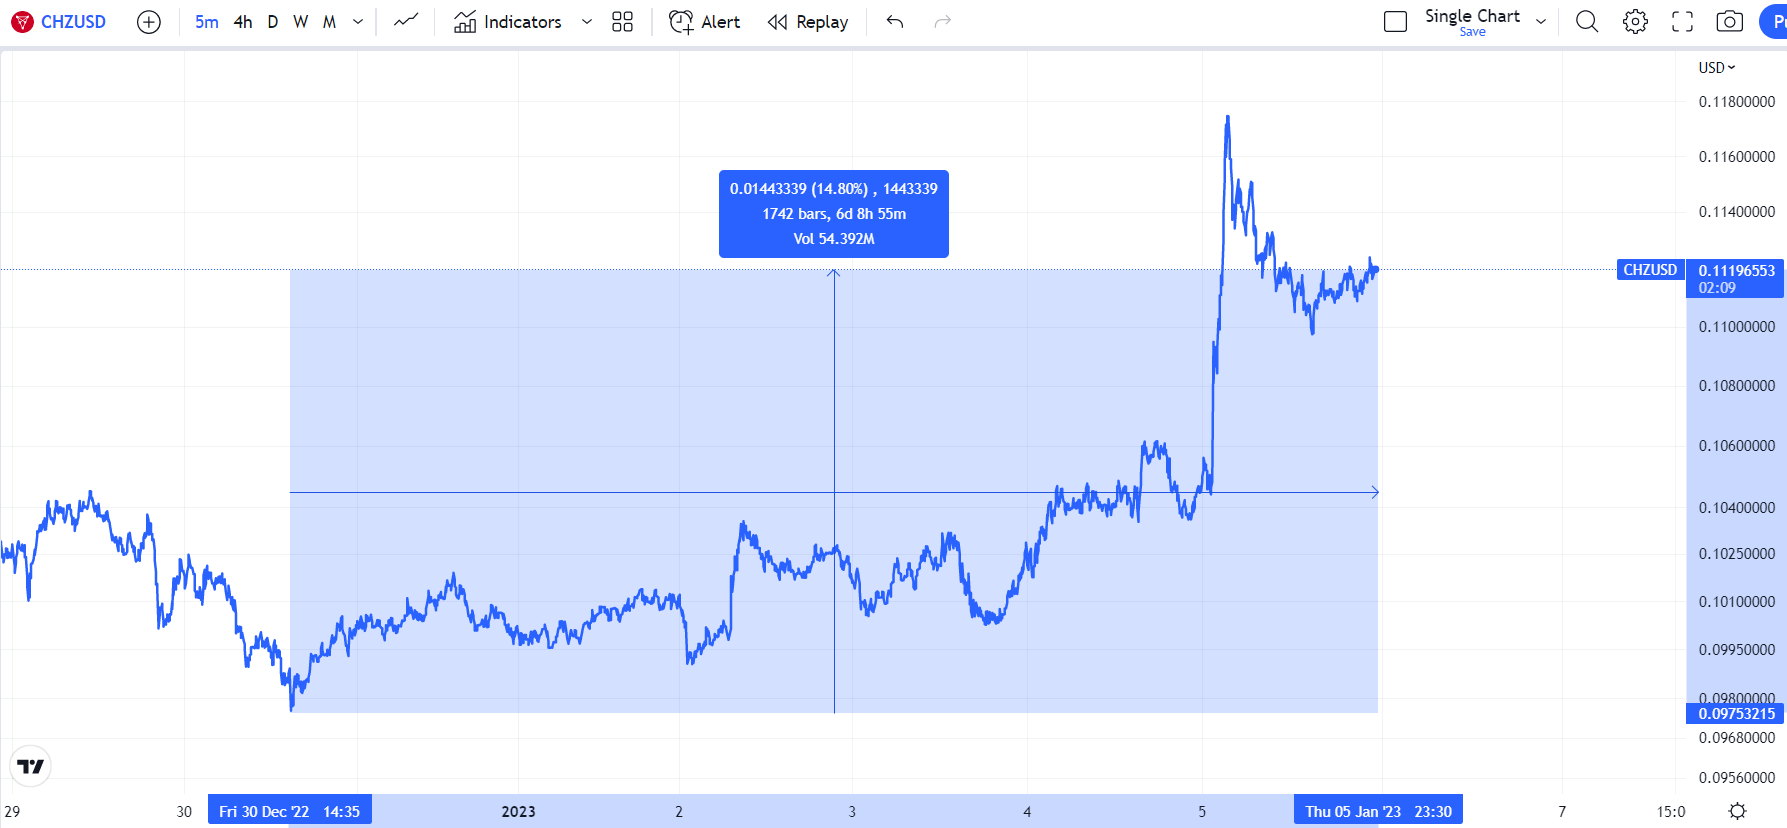The height and width of the screenshot is (828, 1787).
Task: Save the Single Chart layout
Action: pyautogui.click(x=1472, y=32)
